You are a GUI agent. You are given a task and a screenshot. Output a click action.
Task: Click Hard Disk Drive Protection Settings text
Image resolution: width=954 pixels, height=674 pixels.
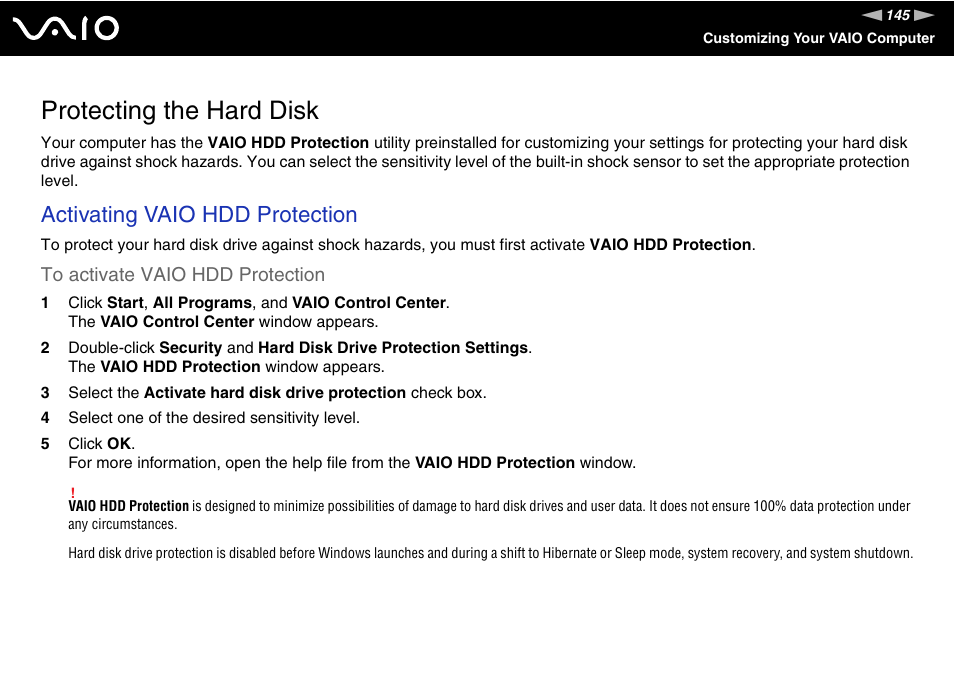[x=393, y=347]
